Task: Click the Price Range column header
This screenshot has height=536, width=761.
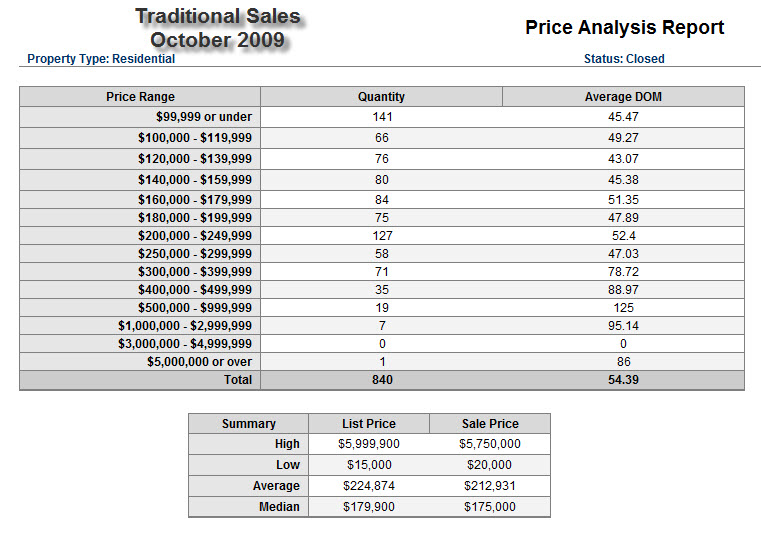Action: [x=140, y=97]
